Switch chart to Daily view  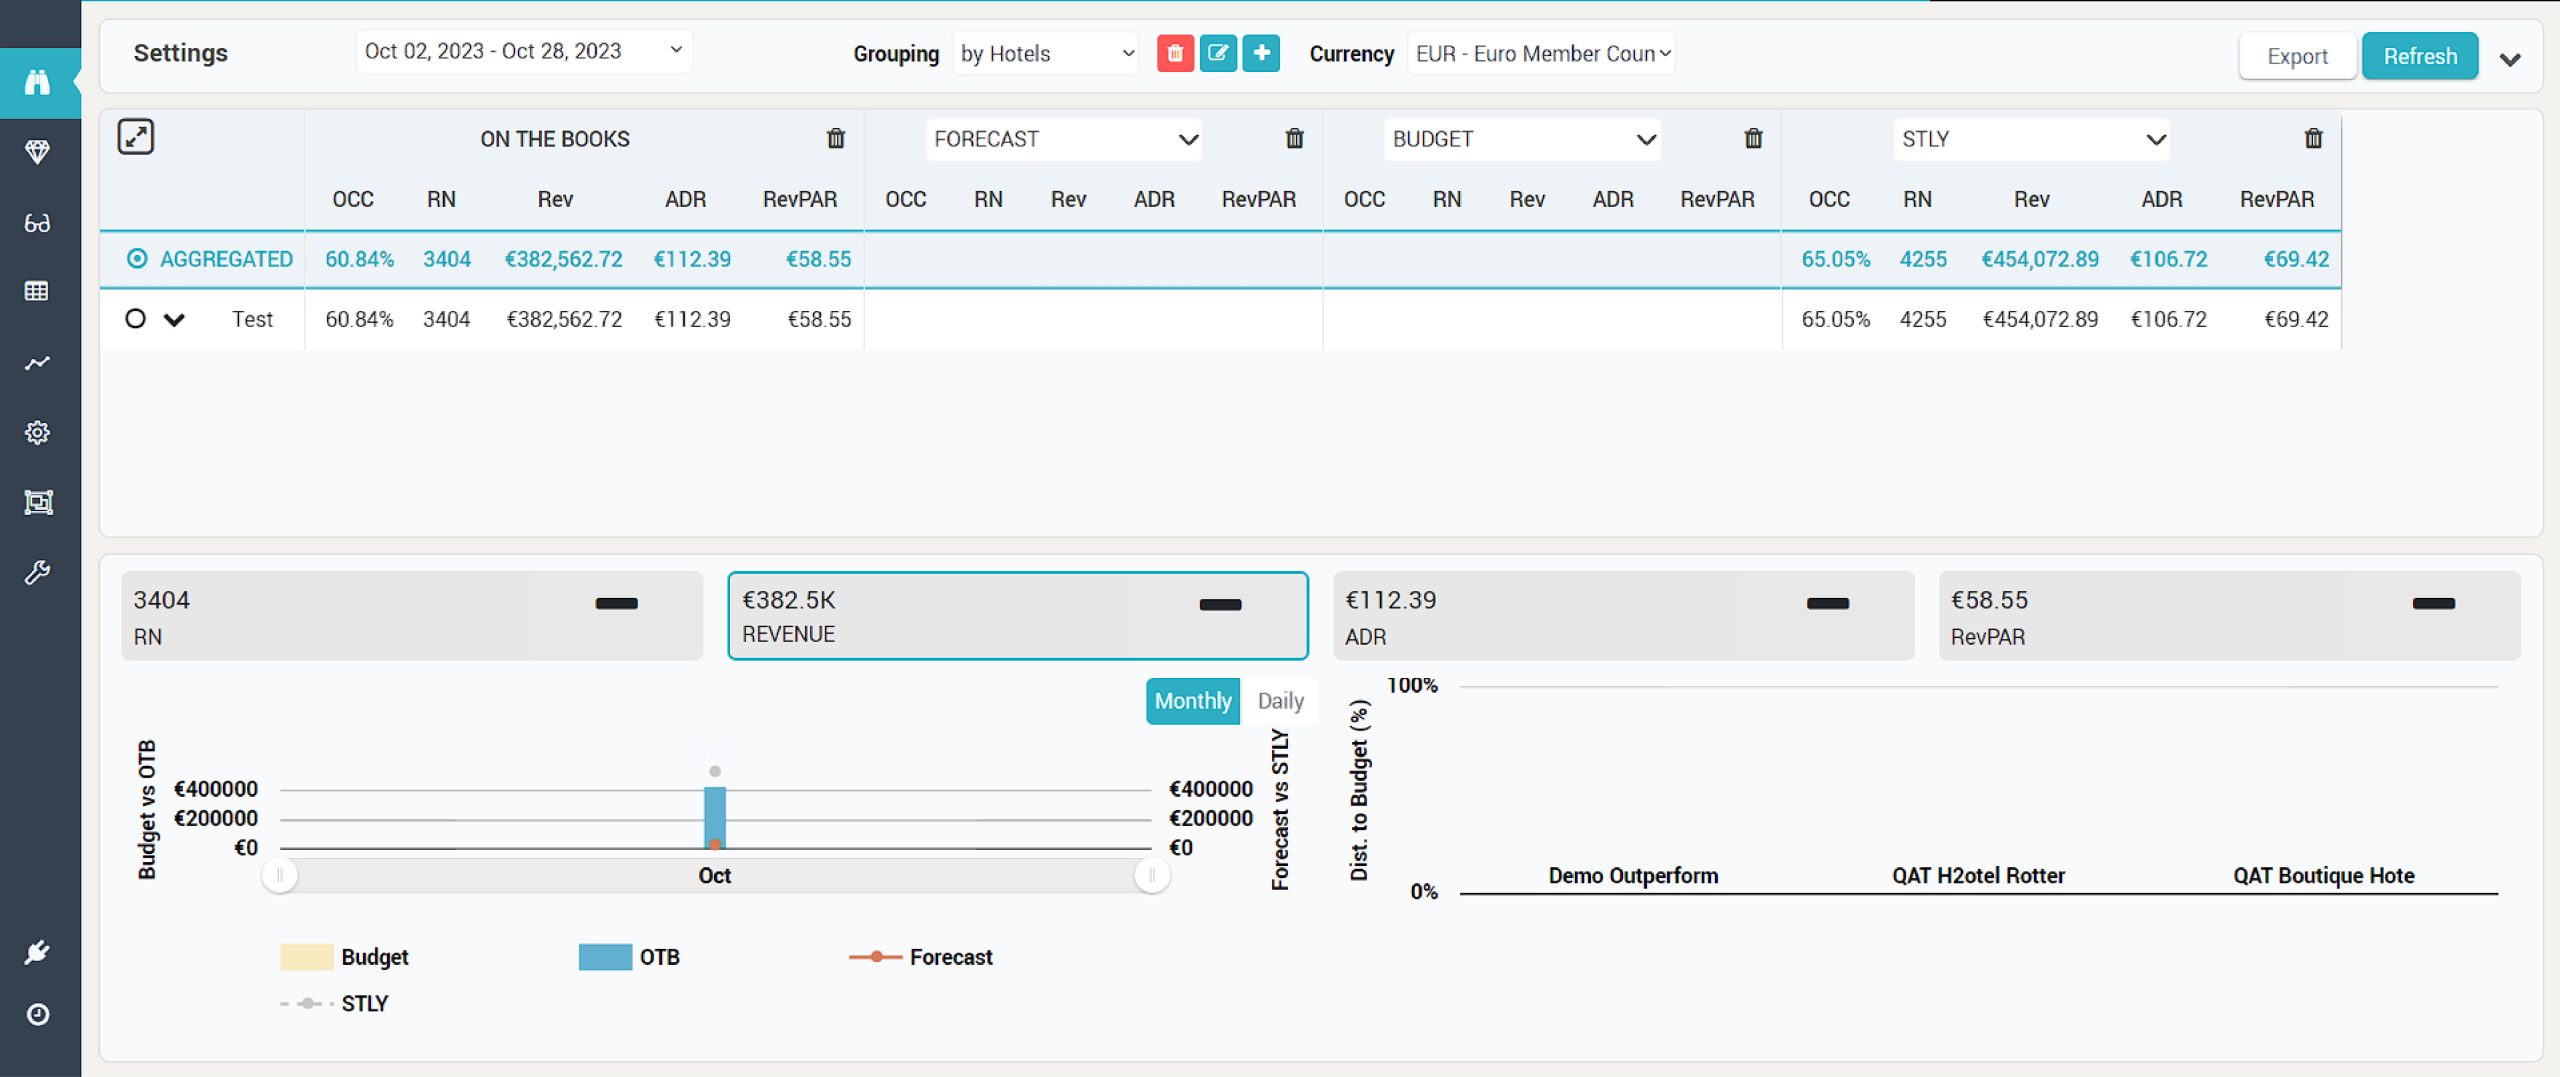[x=1280, y=701]
